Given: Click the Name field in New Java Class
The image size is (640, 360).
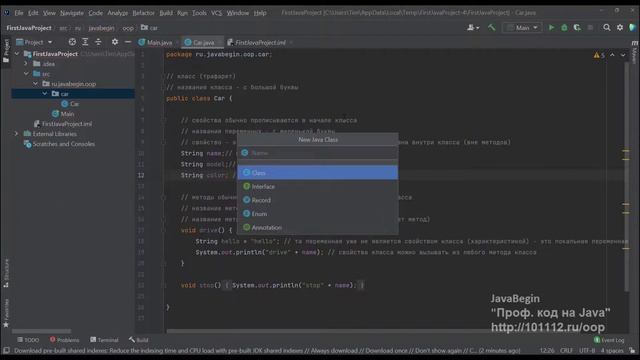Looking at the screenshot, I should pyautogui.click(x=318, y=153).
